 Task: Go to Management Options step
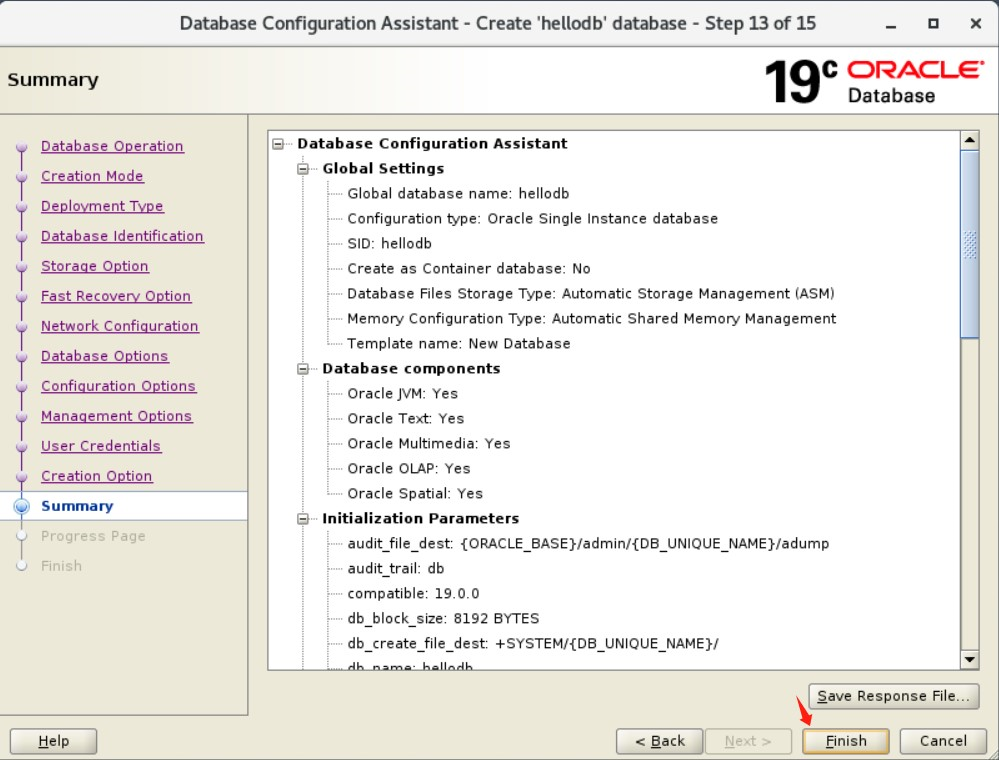(117, 415)
